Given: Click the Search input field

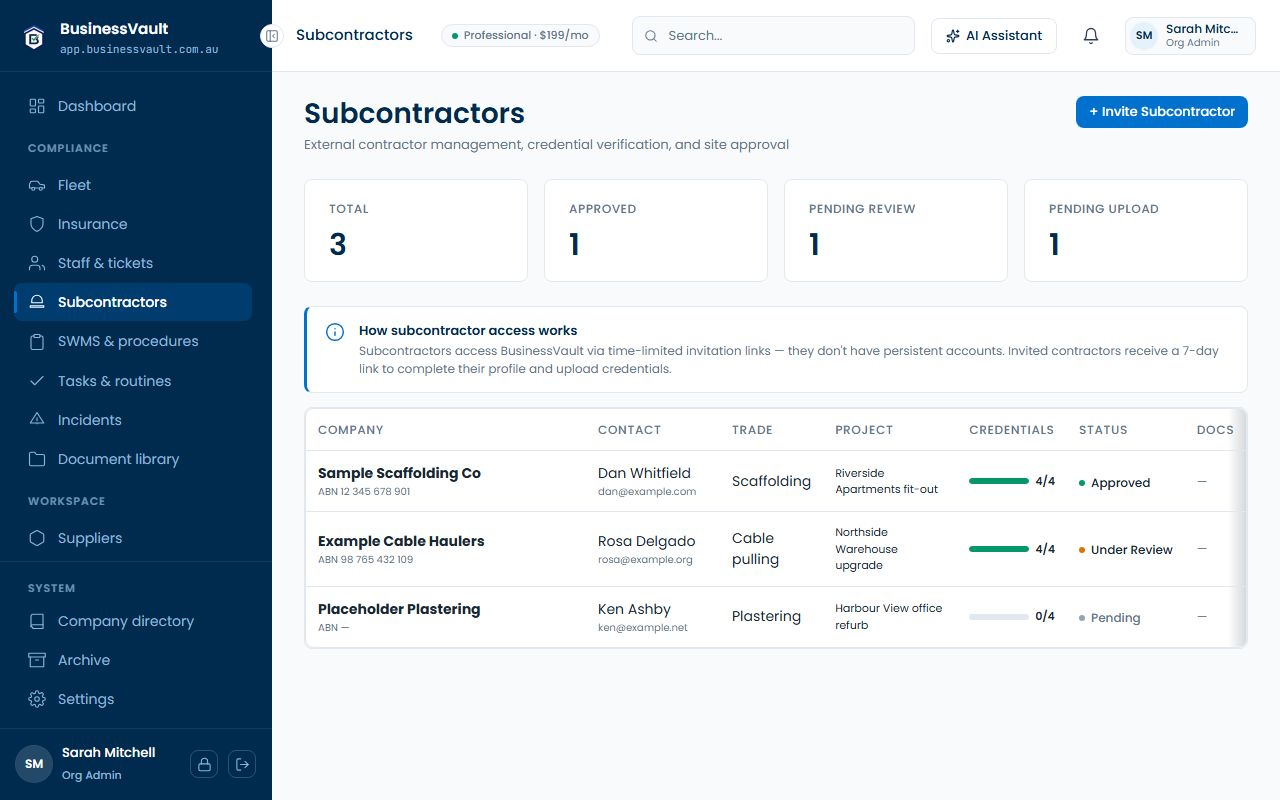Looking at the screenshot, I should [773, 36].
